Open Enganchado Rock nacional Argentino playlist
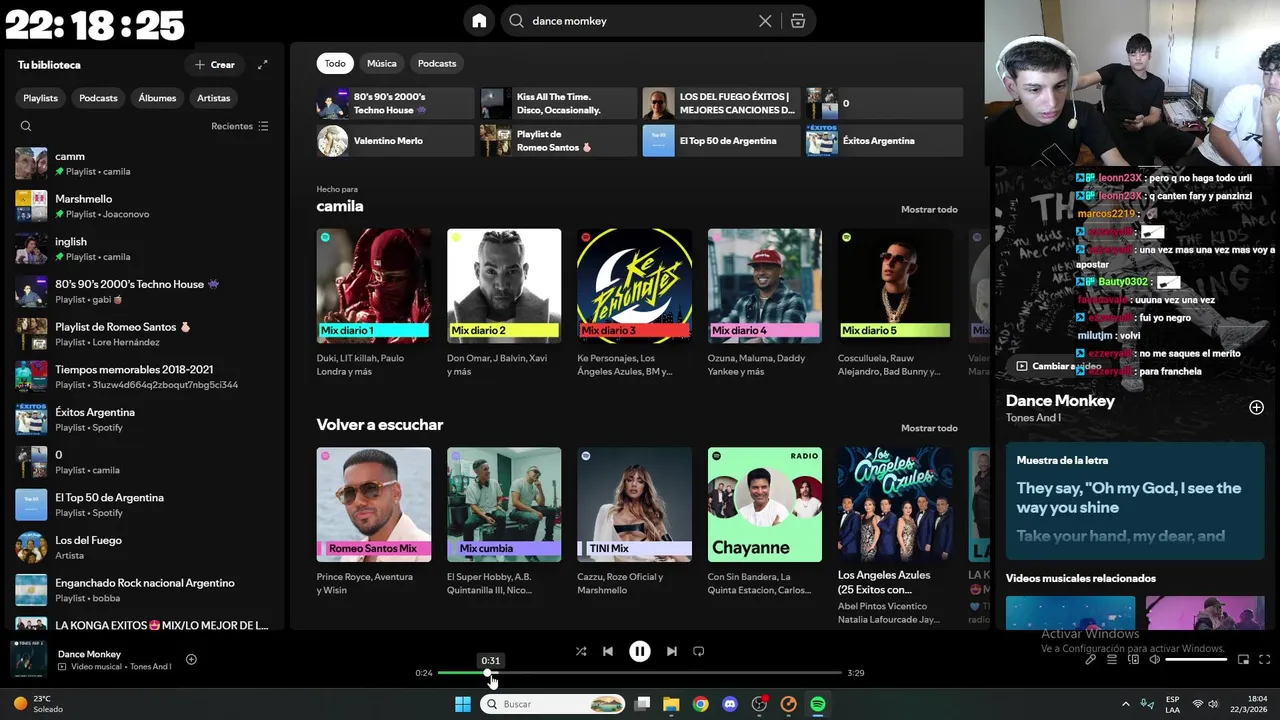This screenshot has width=1280, height=720. click(143, 590)
